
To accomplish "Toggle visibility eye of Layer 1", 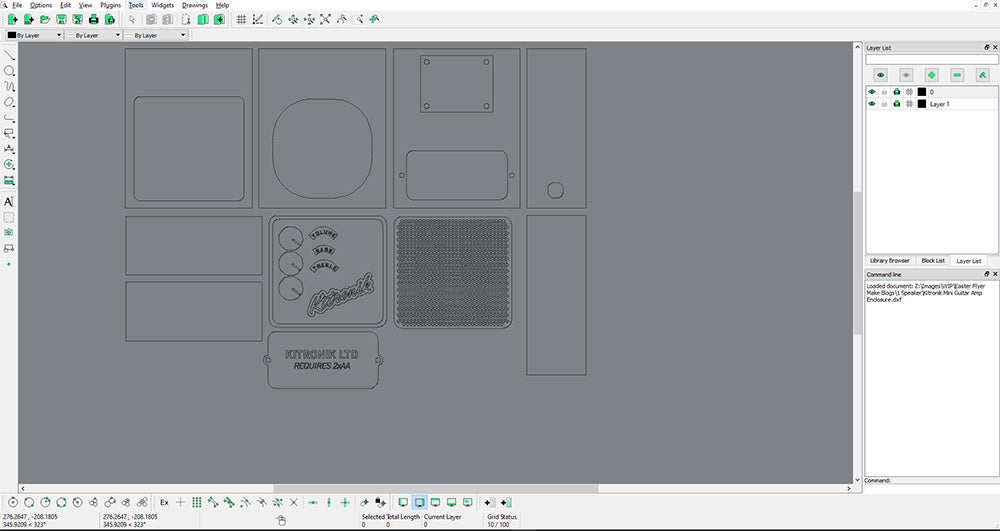I will [x=871, y=104].
